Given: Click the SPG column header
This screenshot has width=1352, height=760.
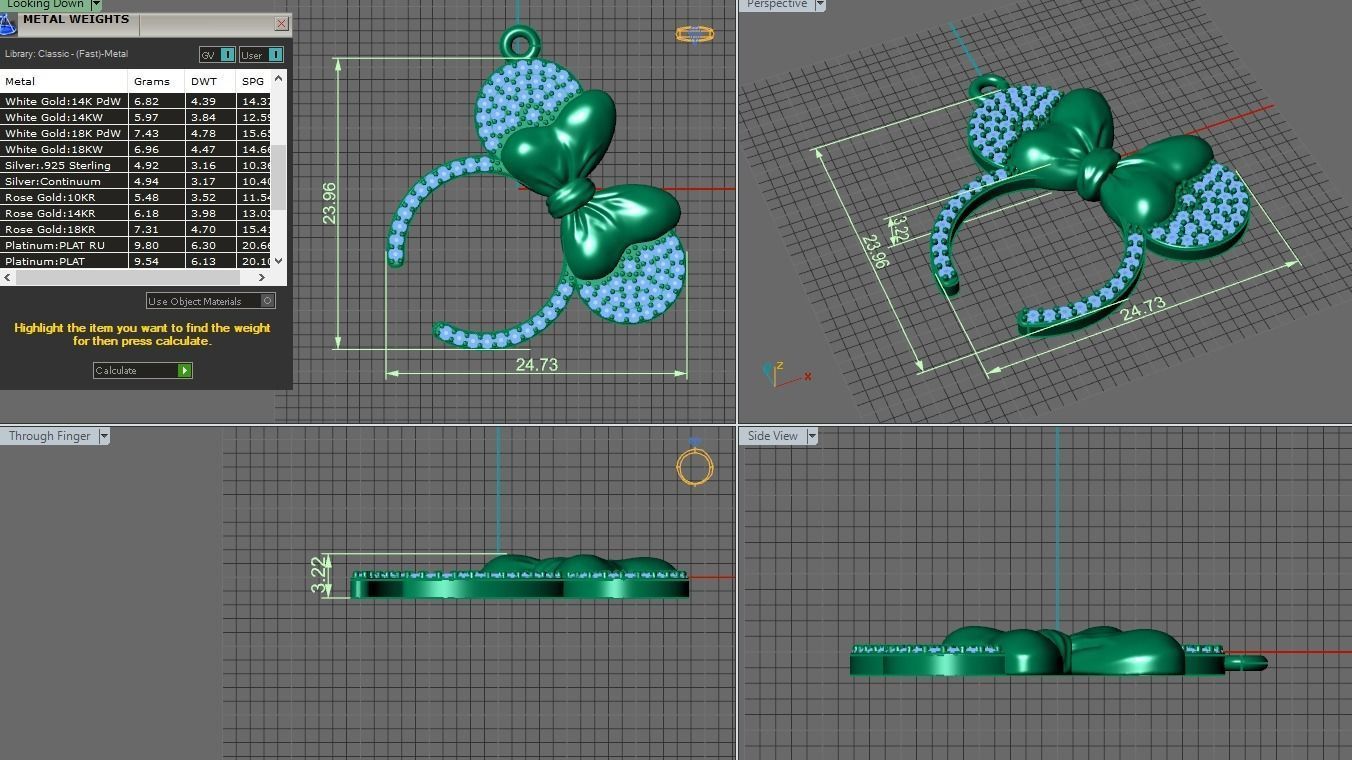Looking at the screenshot, I should point(254,81).
